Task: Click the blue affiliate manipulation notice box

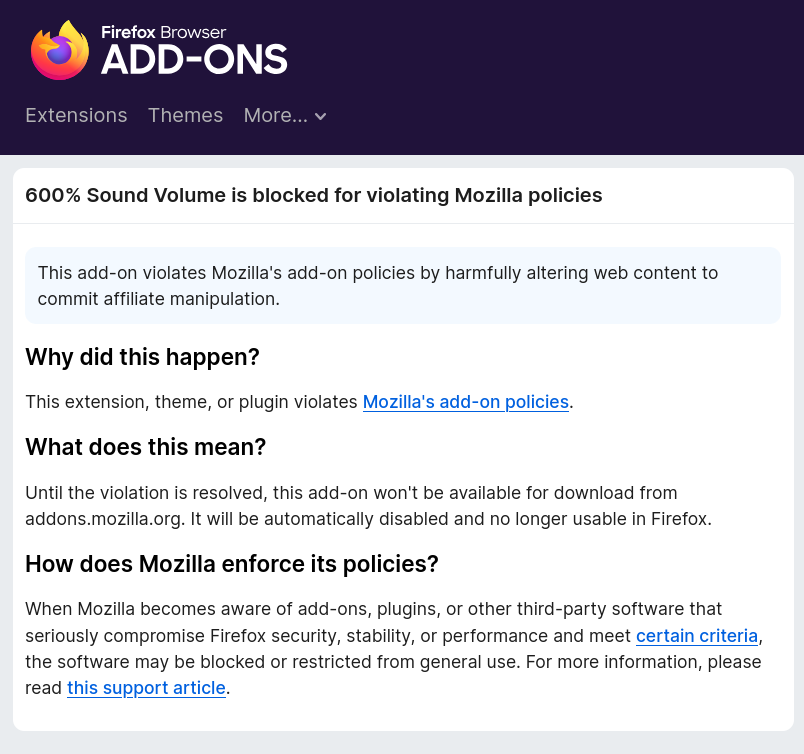Action: pyautogui.click(x=402, y=285)
